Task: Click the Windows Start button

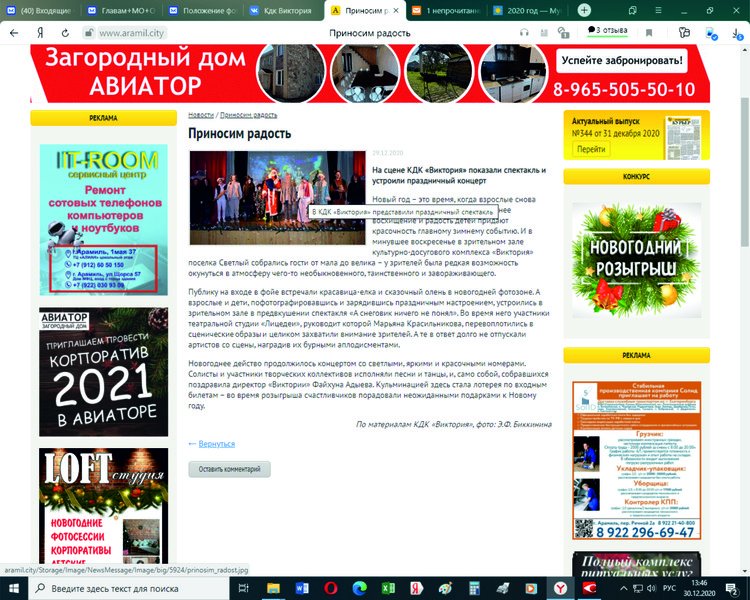Action: 13,587
